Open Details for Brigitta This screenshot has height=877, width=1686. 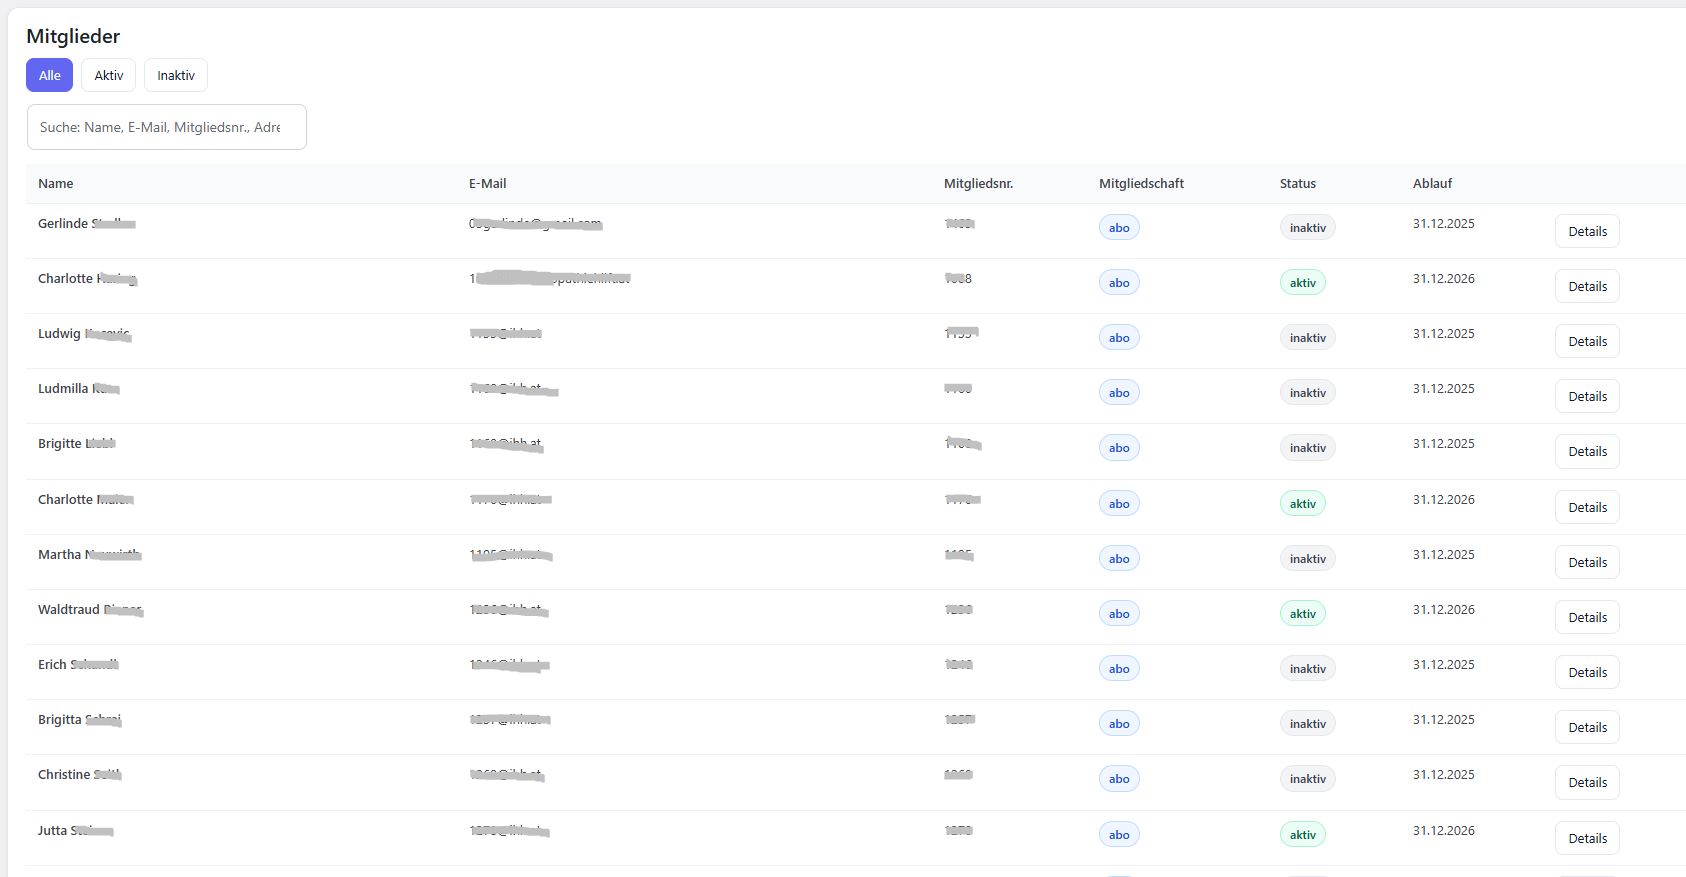click(x=1586, y=727)
